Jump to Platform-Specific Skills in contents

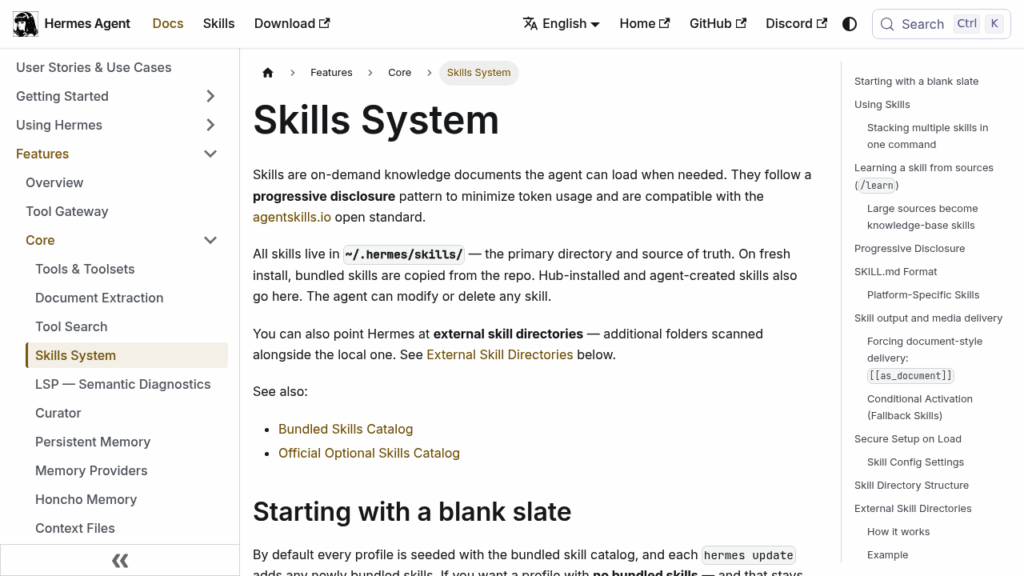coord(923,295)
